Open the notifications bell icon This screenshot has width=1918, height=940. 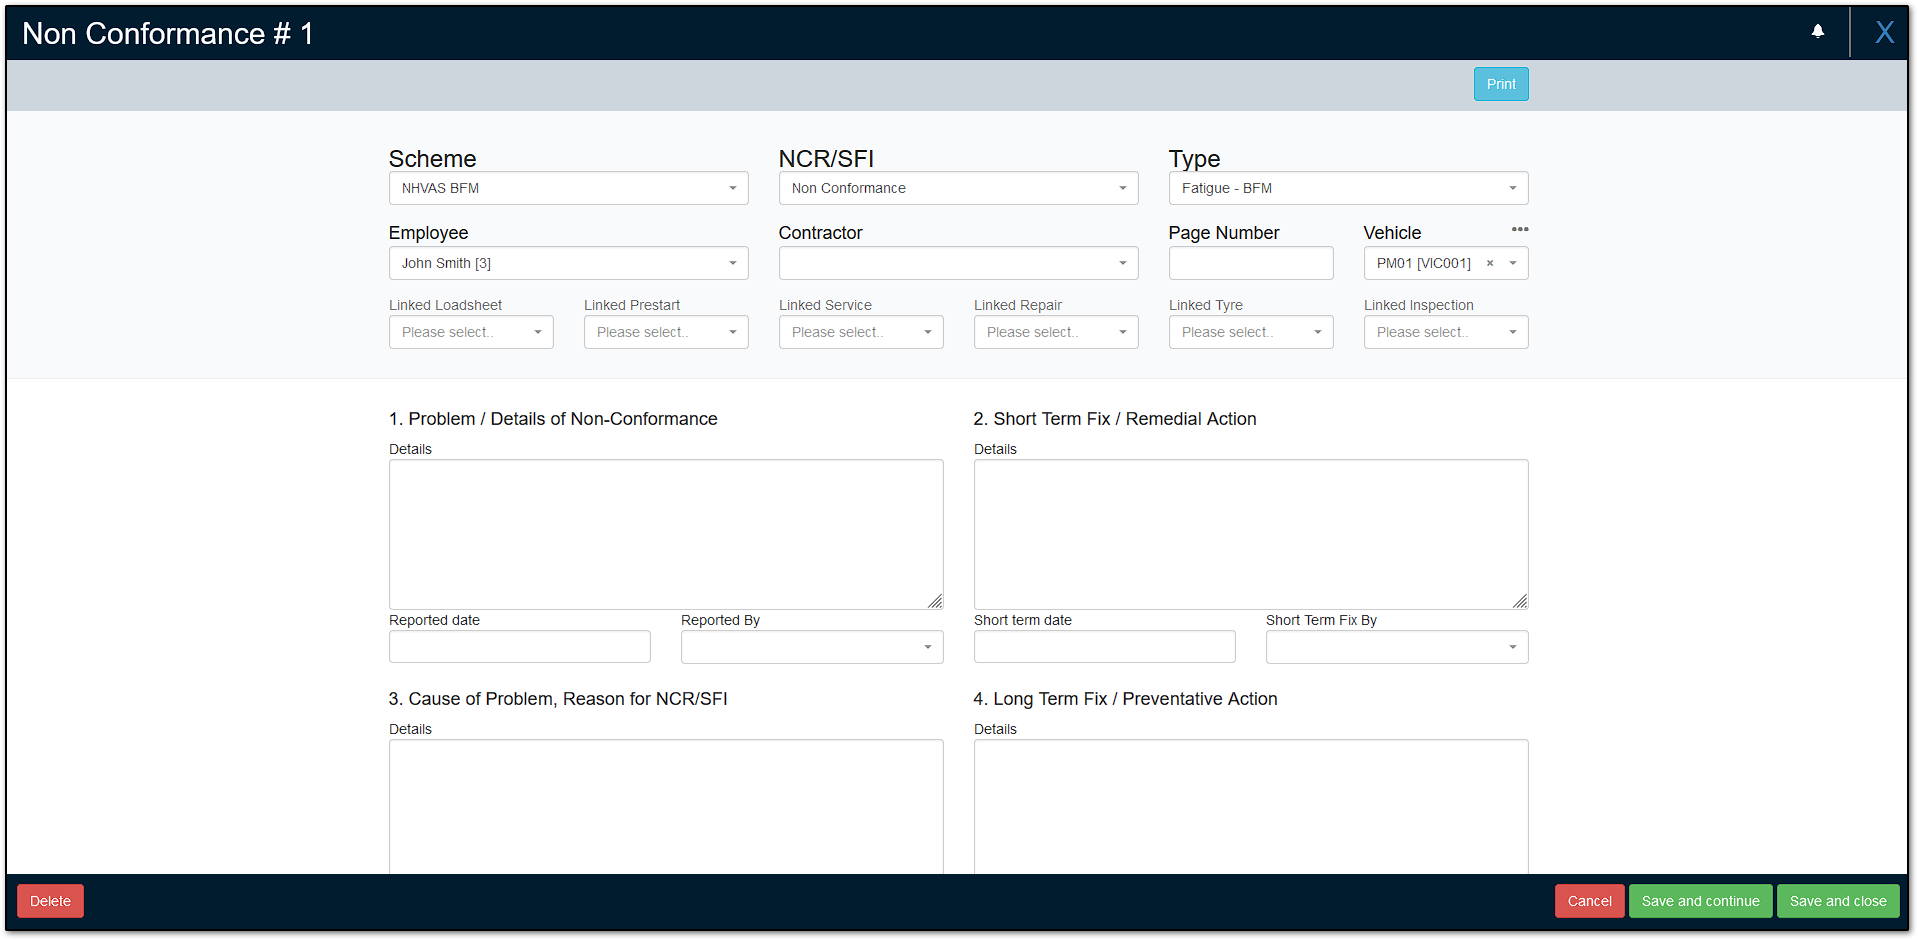[x=1817, y=31]
